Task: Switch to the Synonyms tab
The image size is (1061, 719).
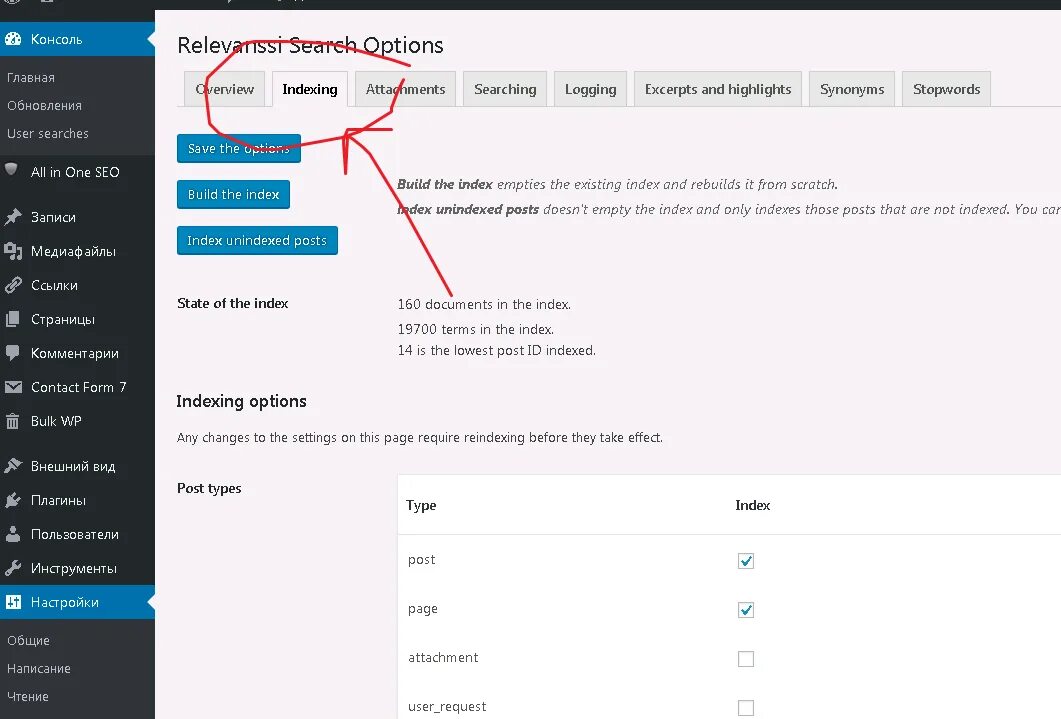Action: [x=852, y=89]
